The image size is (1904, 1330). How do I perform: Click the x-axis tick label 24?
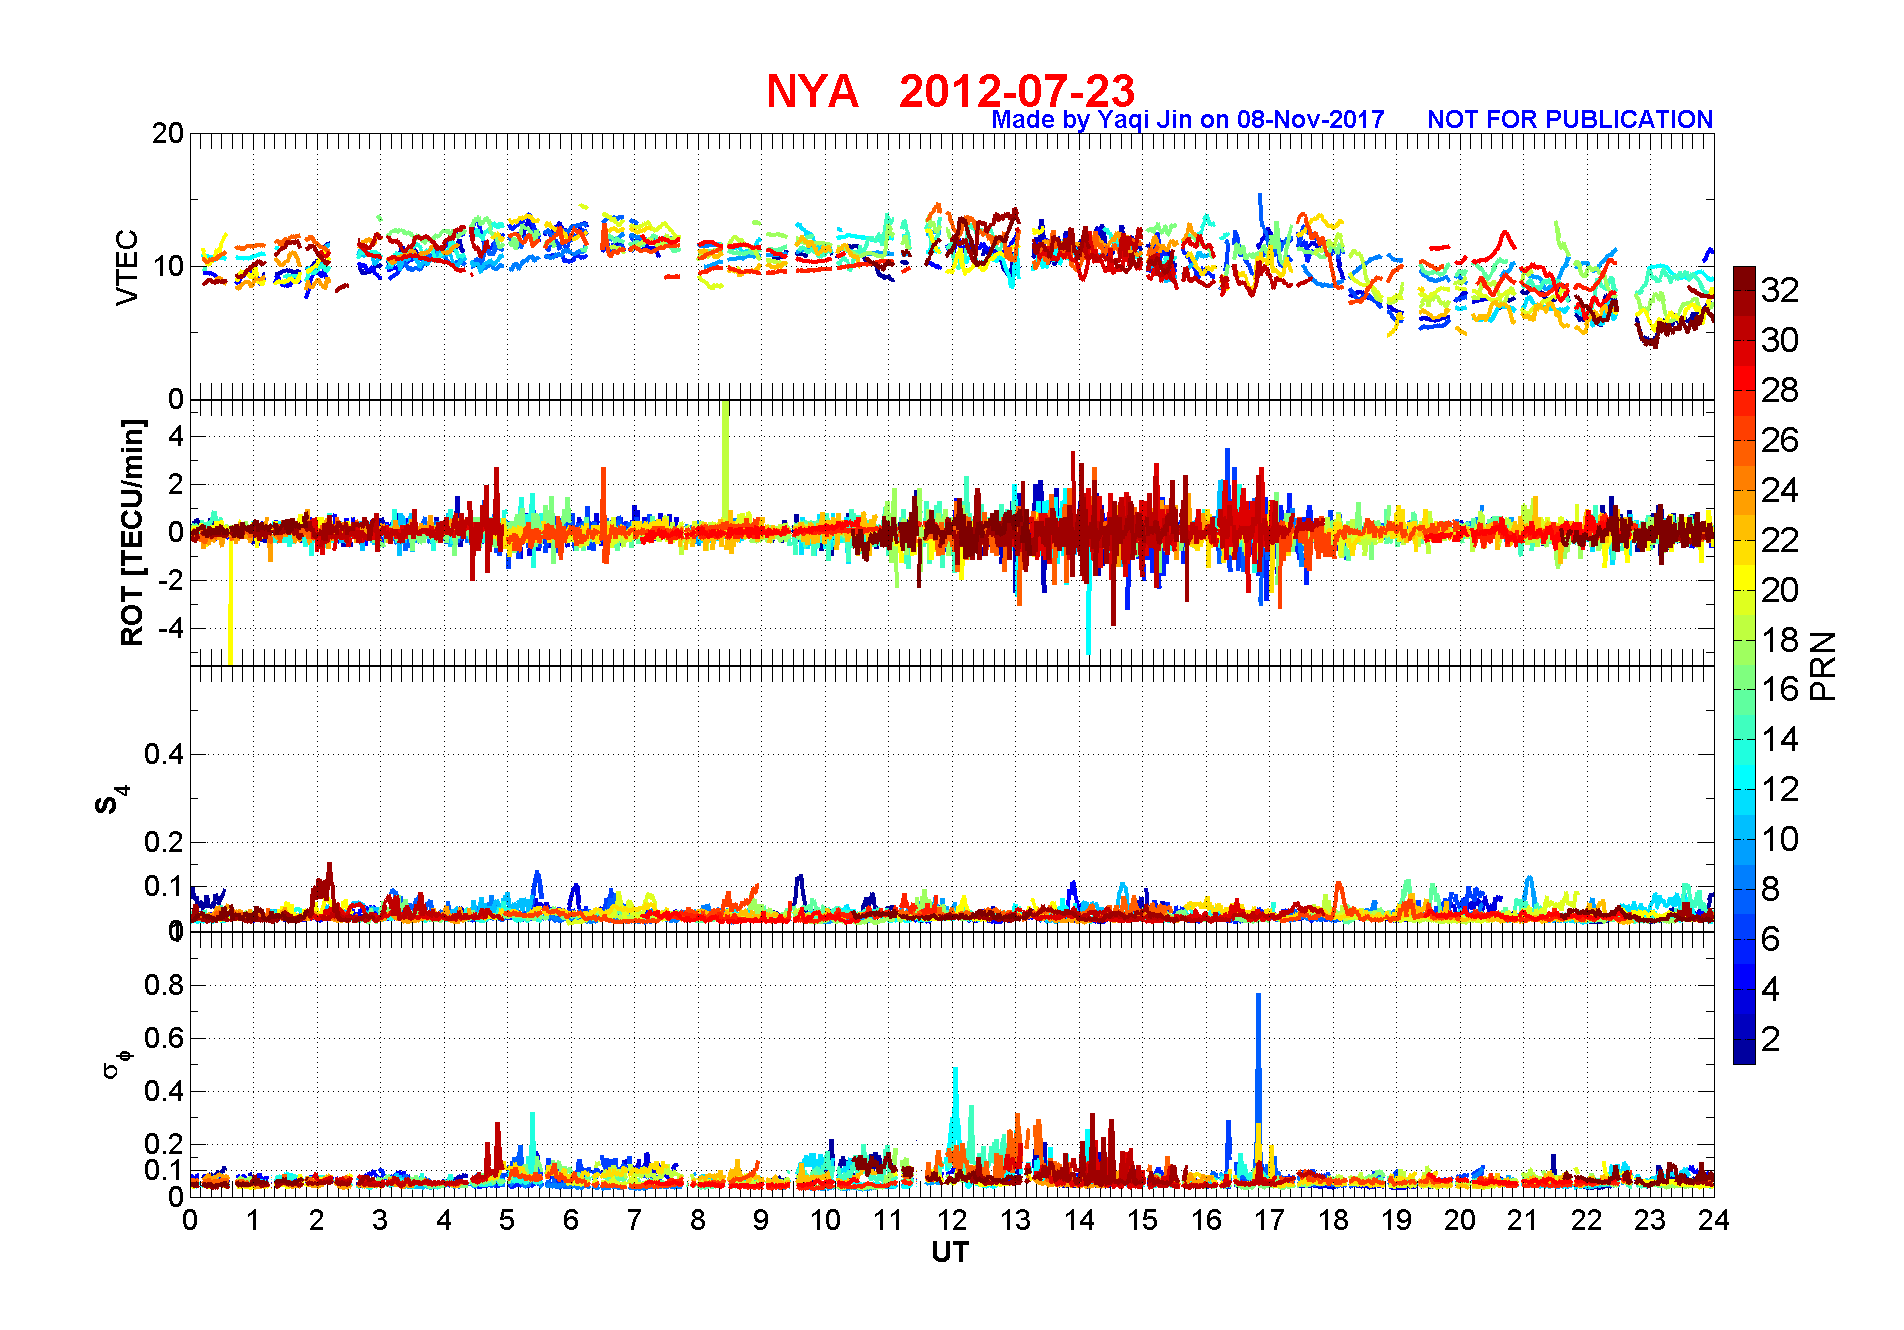[1714, 1220]
